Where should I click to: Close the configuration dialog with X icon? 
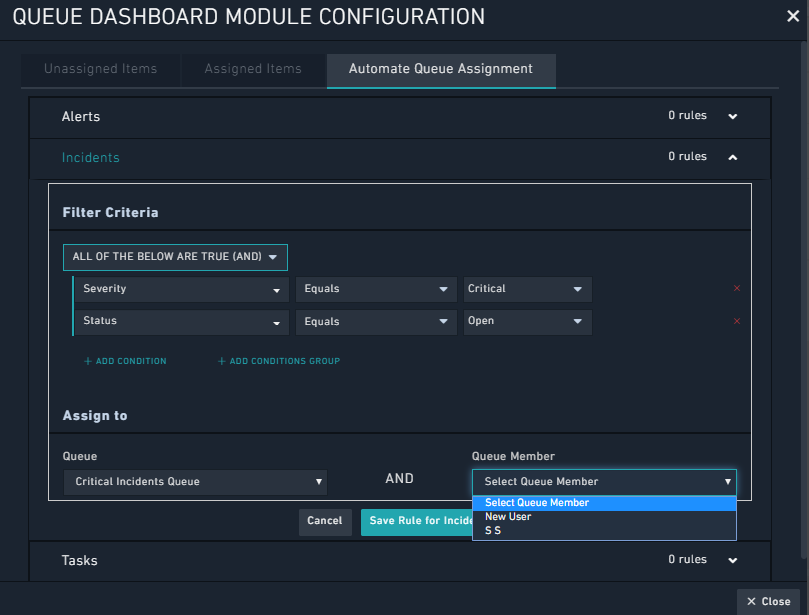792,17
